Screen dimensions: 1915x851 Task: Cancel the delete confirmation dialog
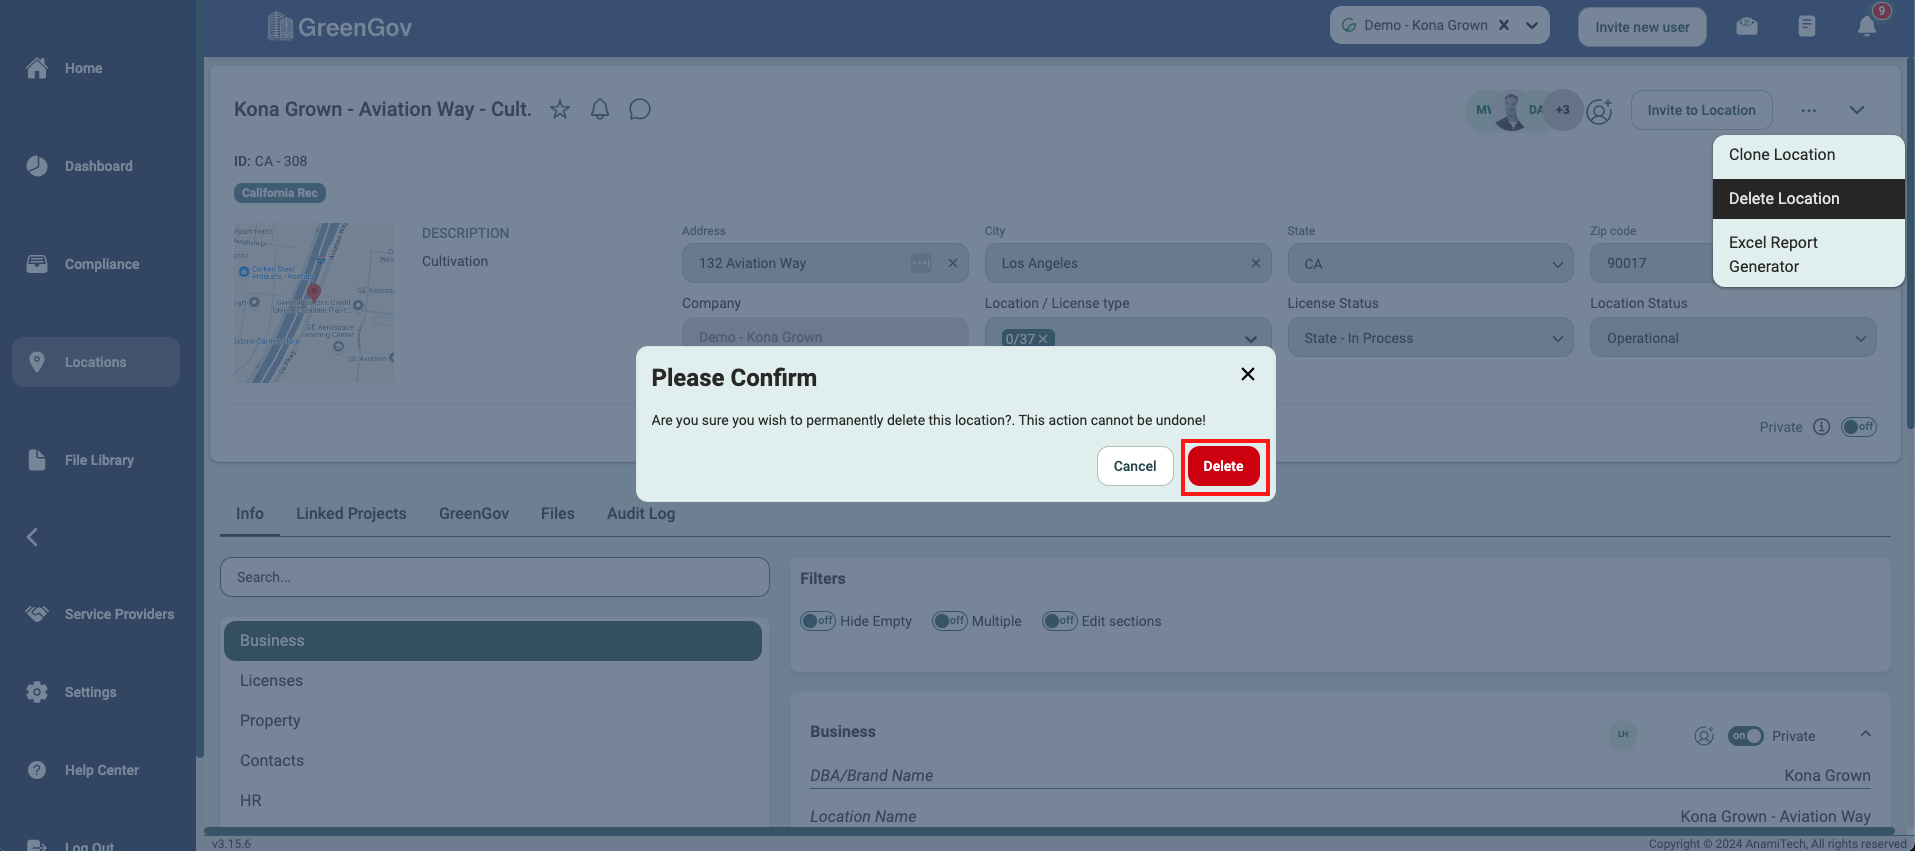pyautogui.click(x=1135, y=466)
